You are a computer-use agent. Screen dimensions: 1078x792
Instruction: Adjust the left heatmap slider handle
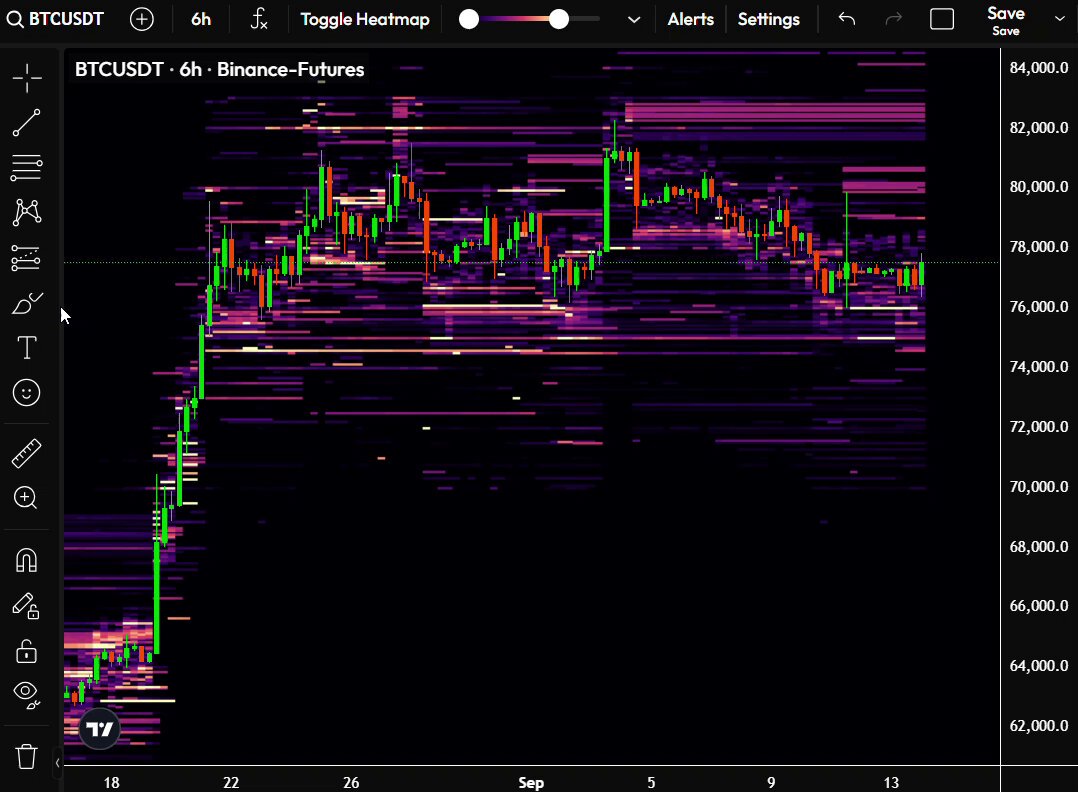click(x=469, y=19)
